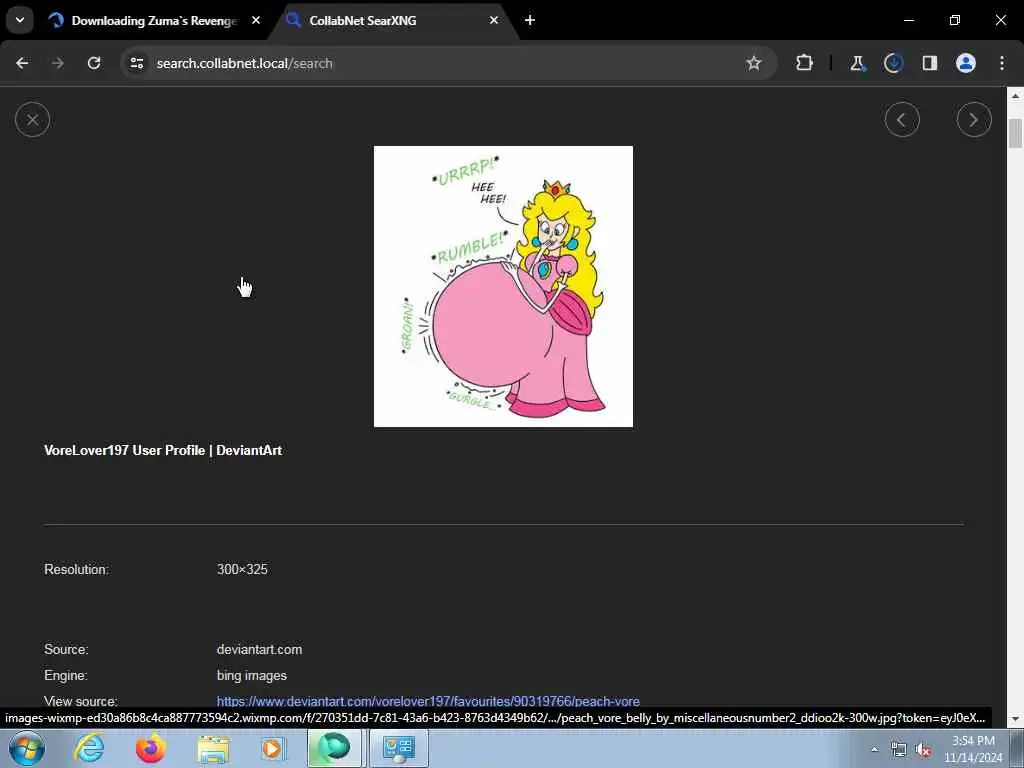Restore down the browser window
Image resolution: width=1024 pixels, height=768 pixels.
pyautogui.click(x=955, y=20)
